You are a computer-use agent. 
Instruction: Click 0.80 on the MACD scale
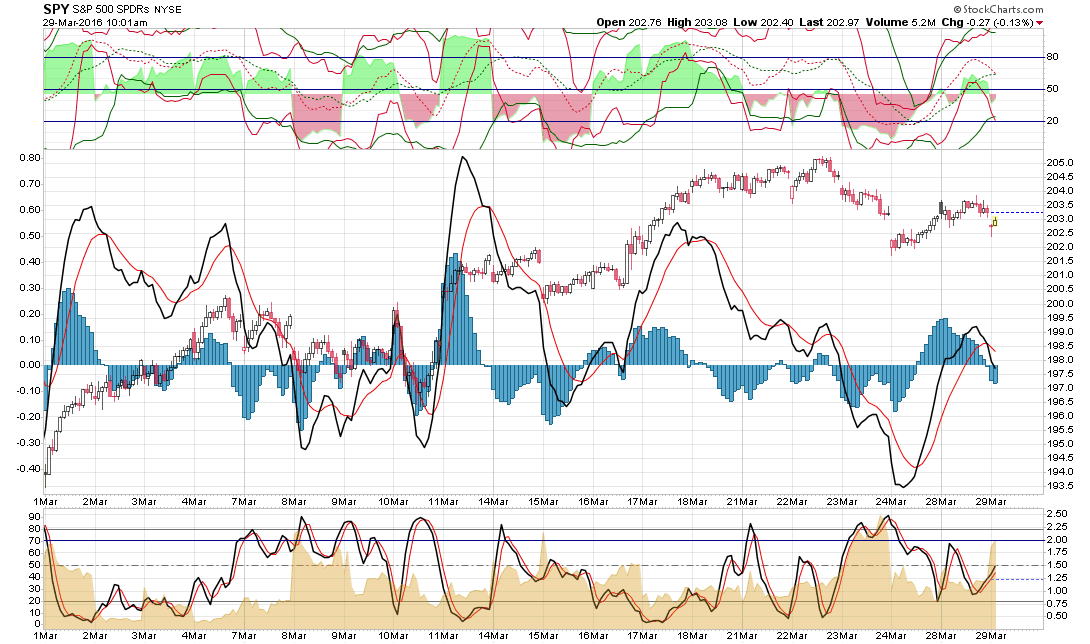click(30, 158)
